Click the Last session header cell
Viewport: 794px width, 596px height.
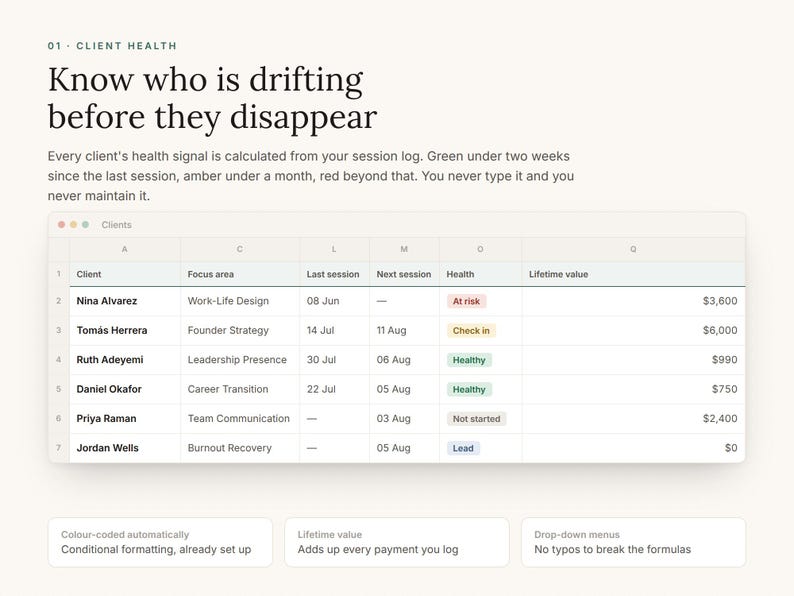click(334, 274)
